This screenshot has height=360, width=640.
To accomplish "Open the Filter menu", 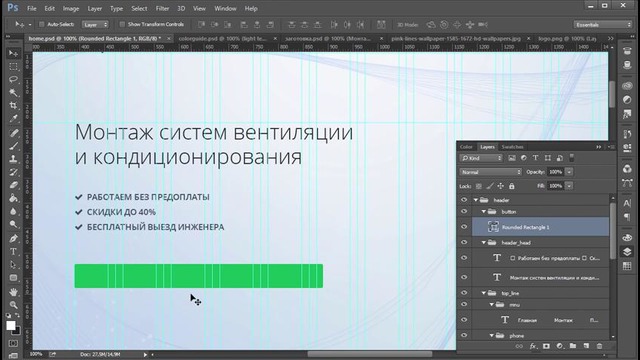I will (162, 8).
